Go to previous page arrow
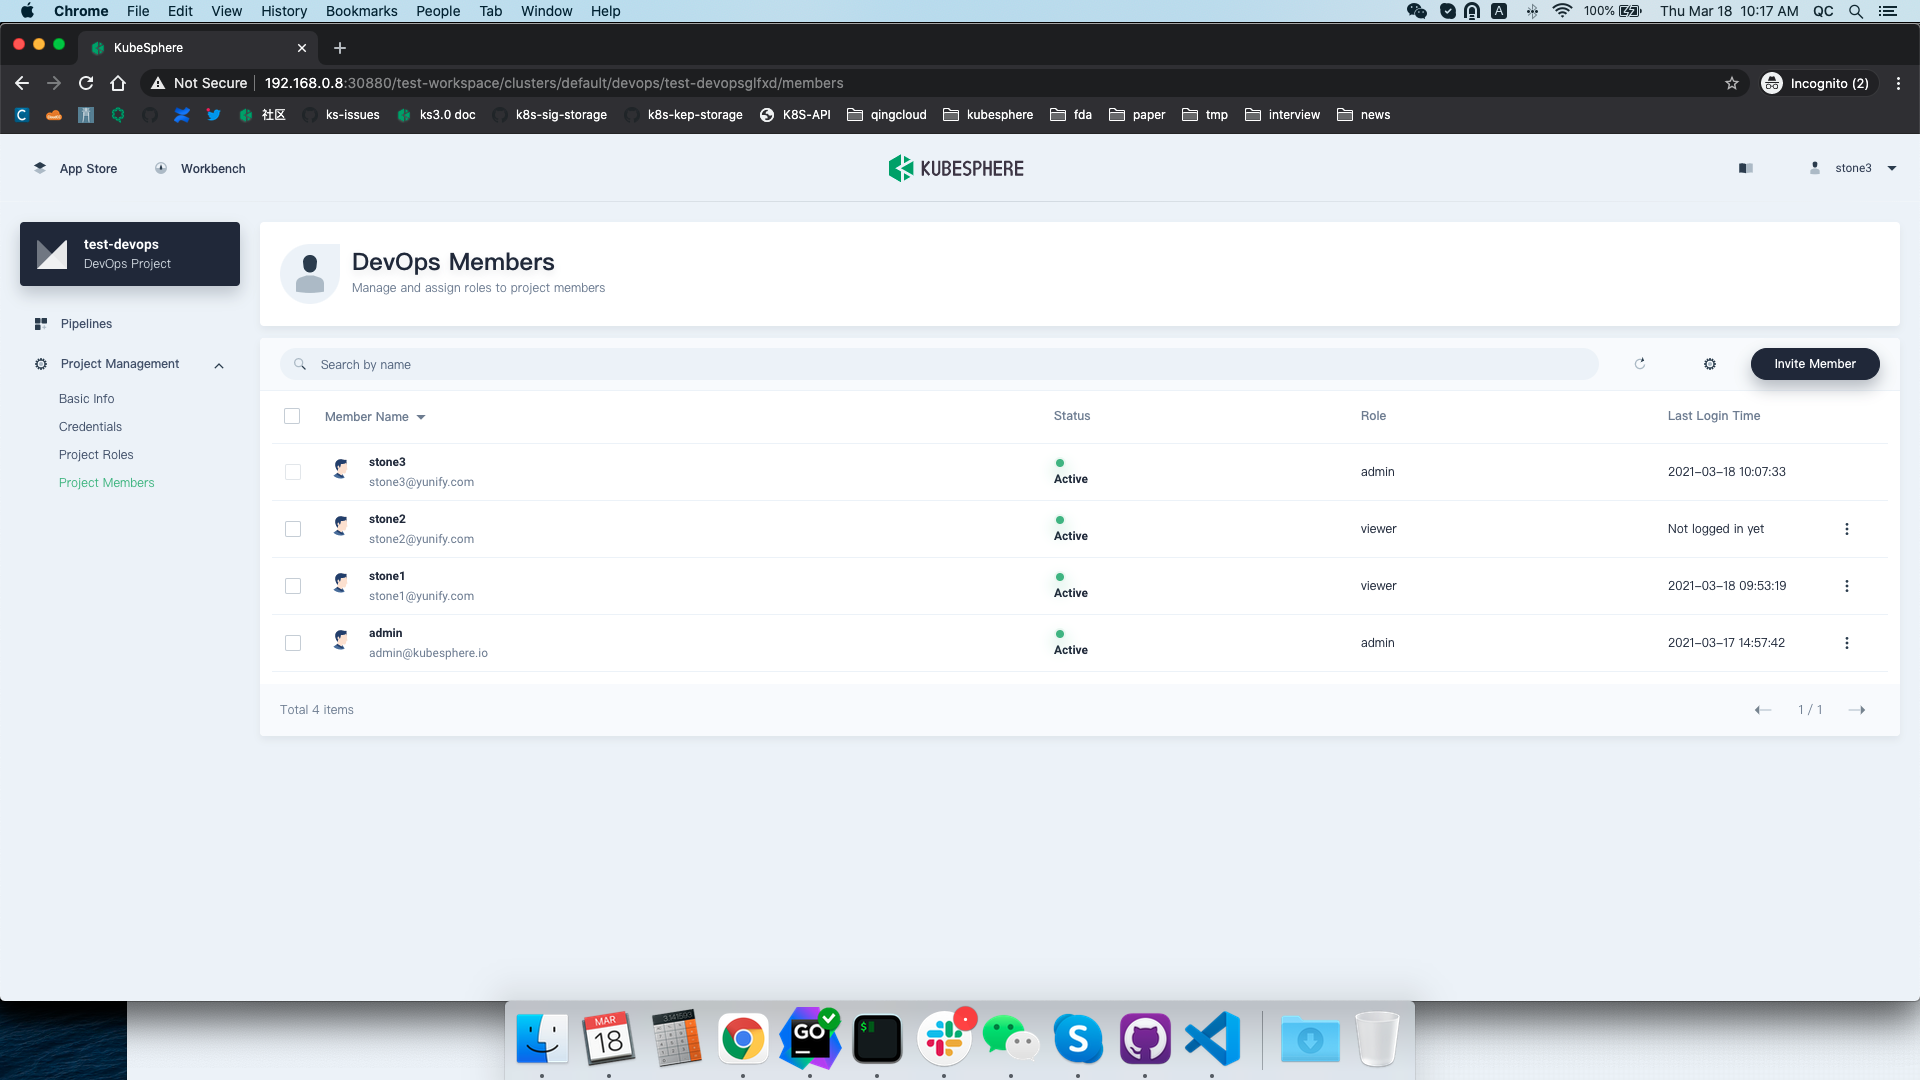This screenshot has height=1080, width=1920. click(x=1763, y=710)
